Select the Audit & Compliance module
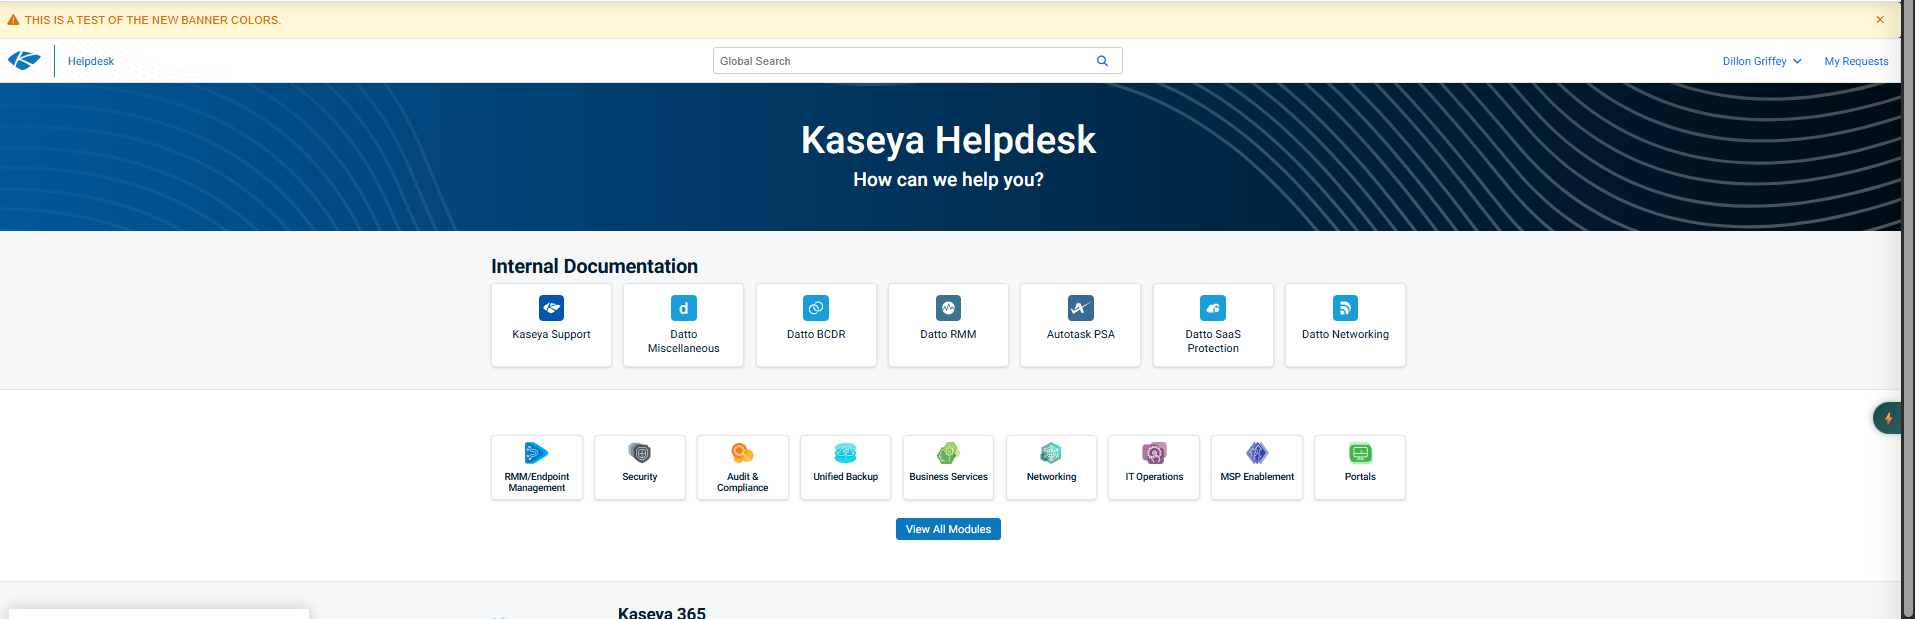 coord(743,467)
